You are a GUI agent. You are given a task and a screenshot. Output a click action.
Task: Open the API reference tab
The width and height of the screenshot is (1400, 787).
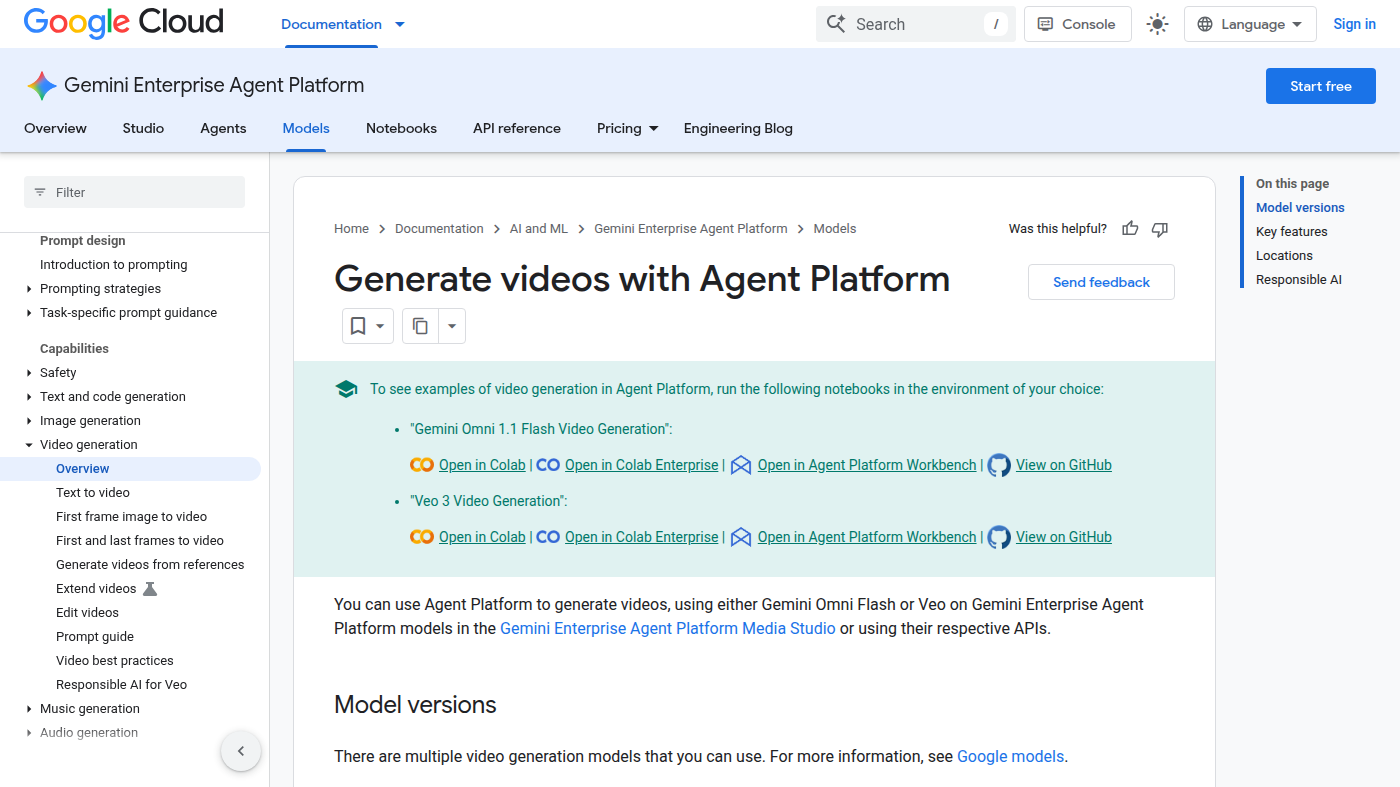click(517, 128)
